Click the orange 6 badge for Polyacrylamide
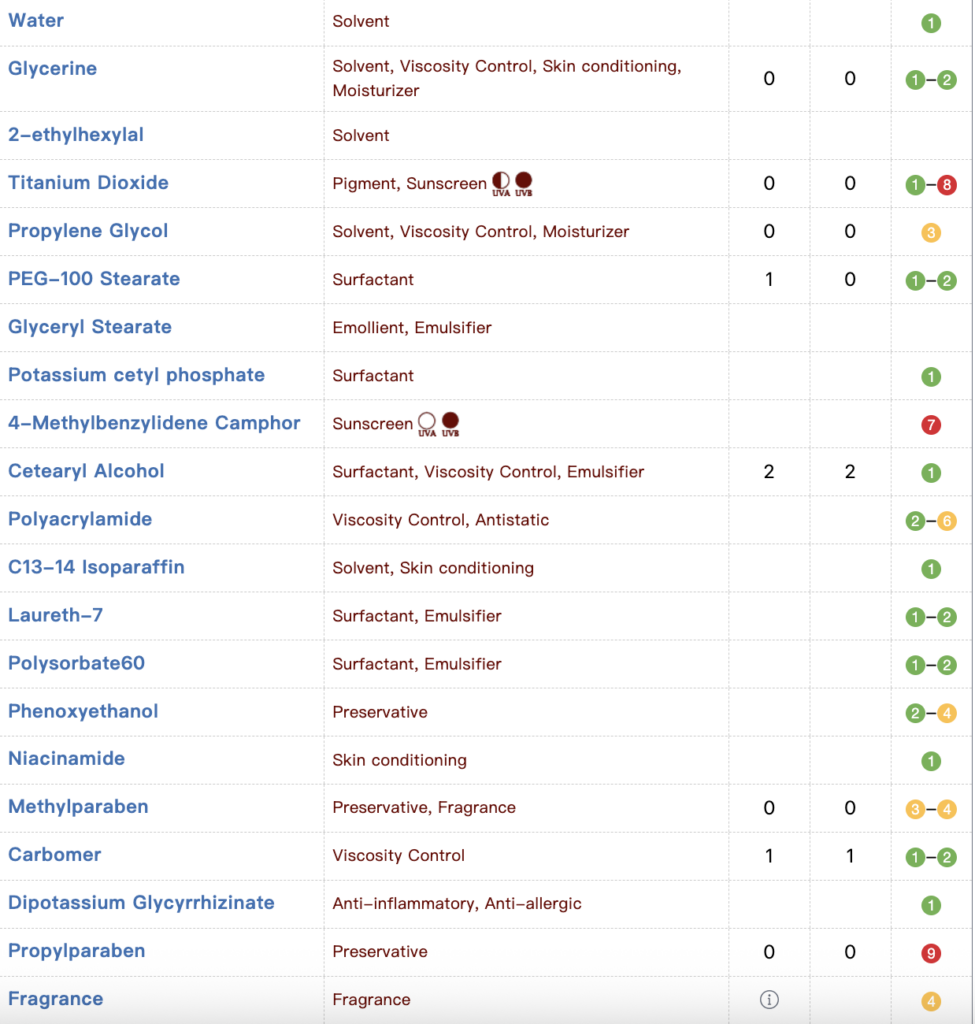 point(947,521)
